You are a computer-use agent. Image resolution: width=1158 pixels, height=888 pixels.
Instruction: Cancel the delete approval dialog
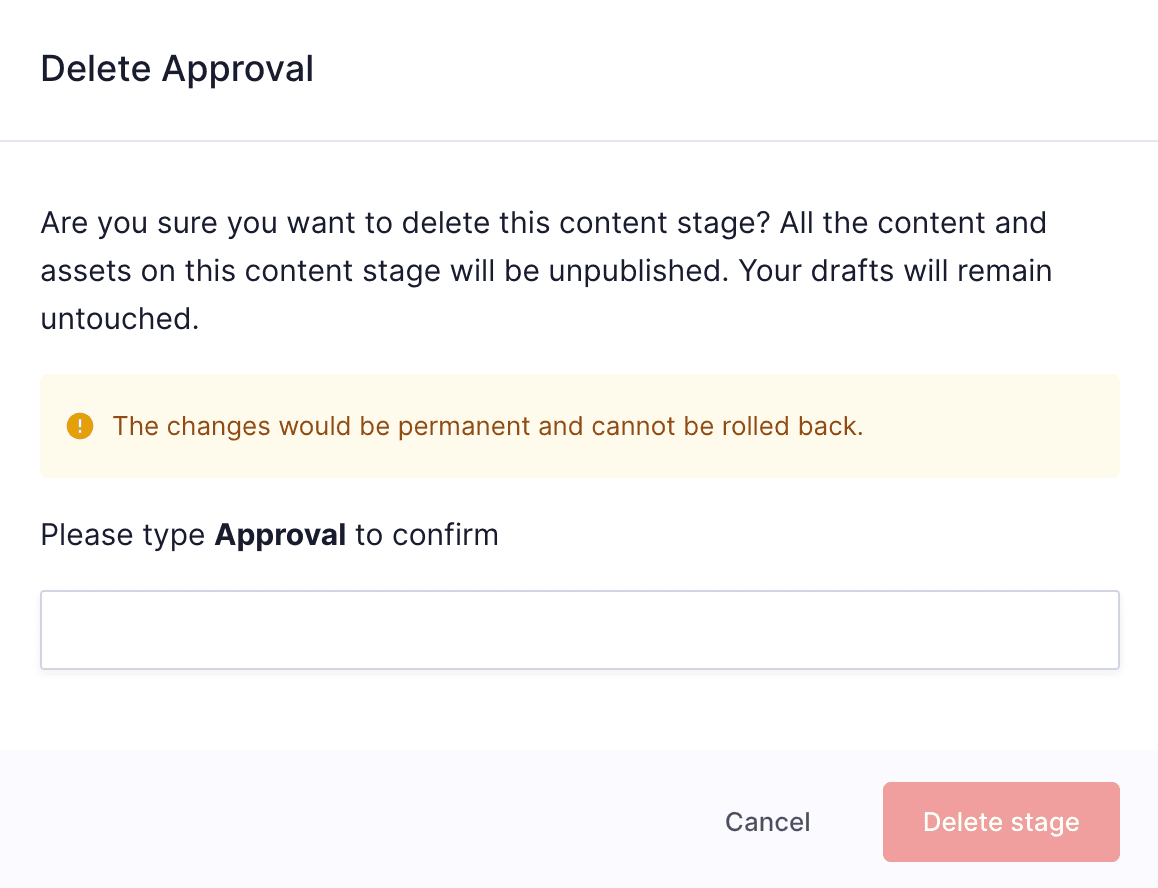(767, 822)
